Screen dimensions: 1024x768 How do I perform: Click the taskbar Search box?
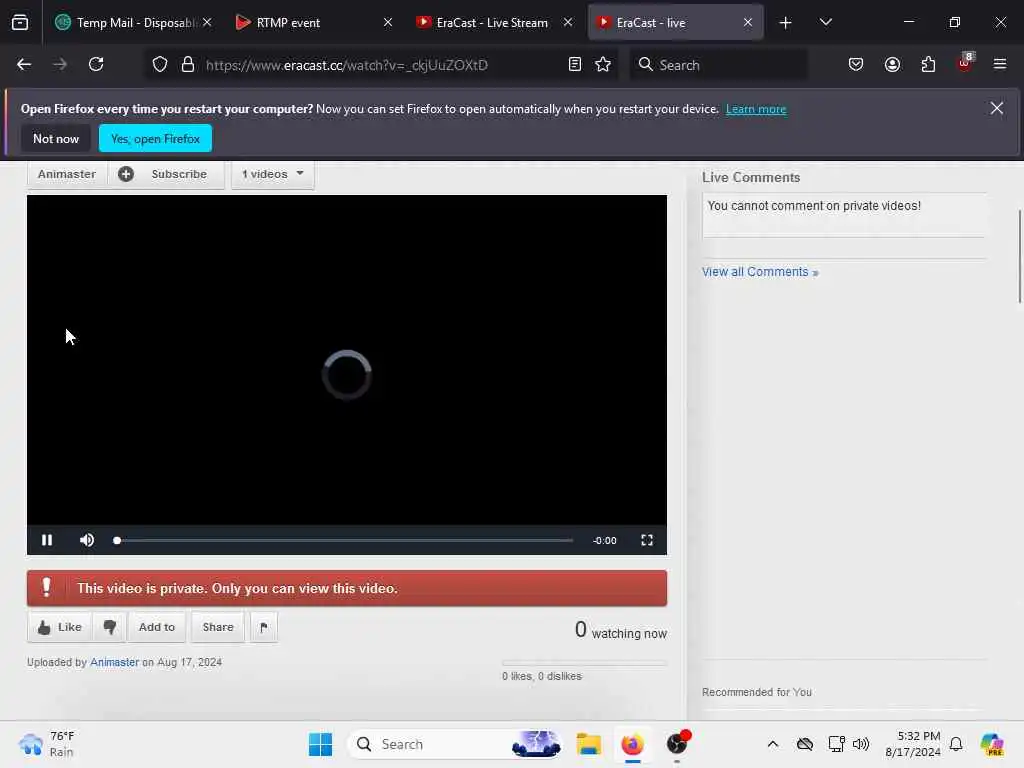coord(456,744)
